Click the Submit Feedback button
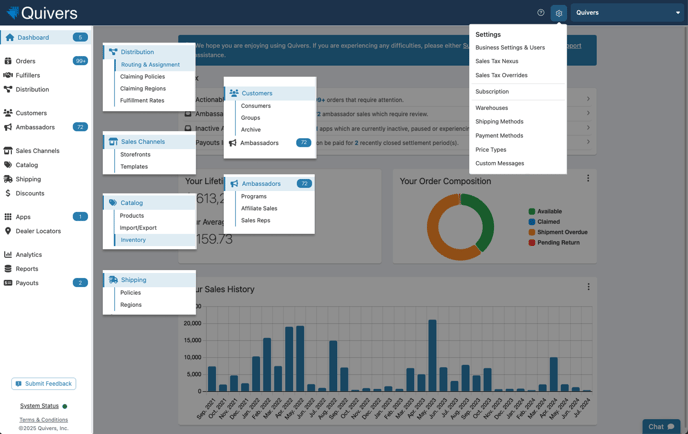688x434 pixels. click(43, 384)
